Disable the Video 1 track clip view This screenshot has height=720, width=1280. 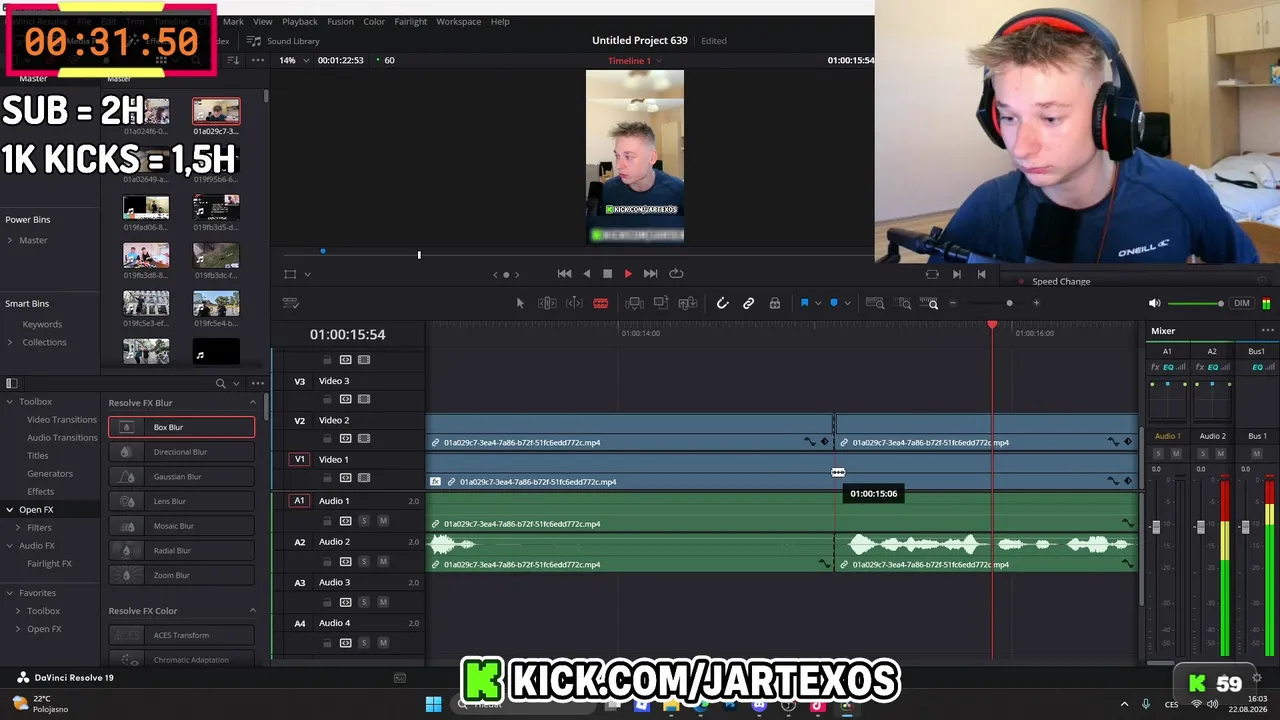(364, 478)
